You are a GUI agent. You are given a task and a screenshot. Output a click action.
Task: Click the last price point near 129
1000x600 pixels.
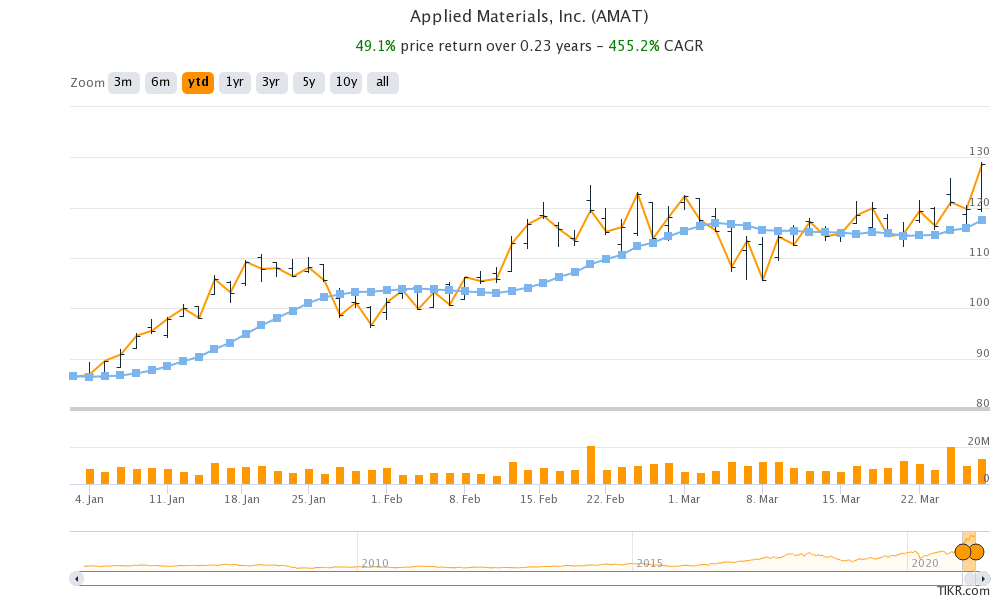coord(982,165)
